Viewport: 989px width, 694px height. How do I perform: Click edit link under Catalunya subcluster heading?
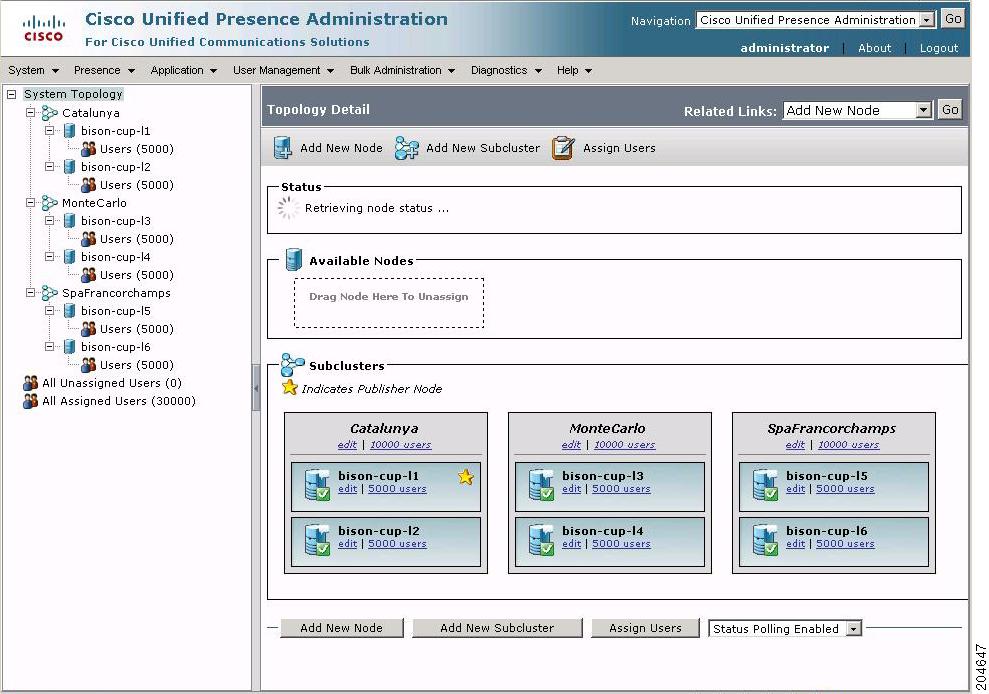coord(347,445)
